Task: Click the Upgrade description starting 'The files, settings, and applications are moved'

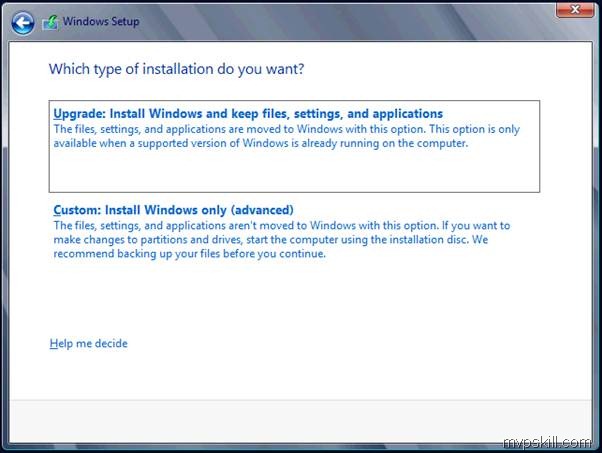Action: [x=286, y=136]
